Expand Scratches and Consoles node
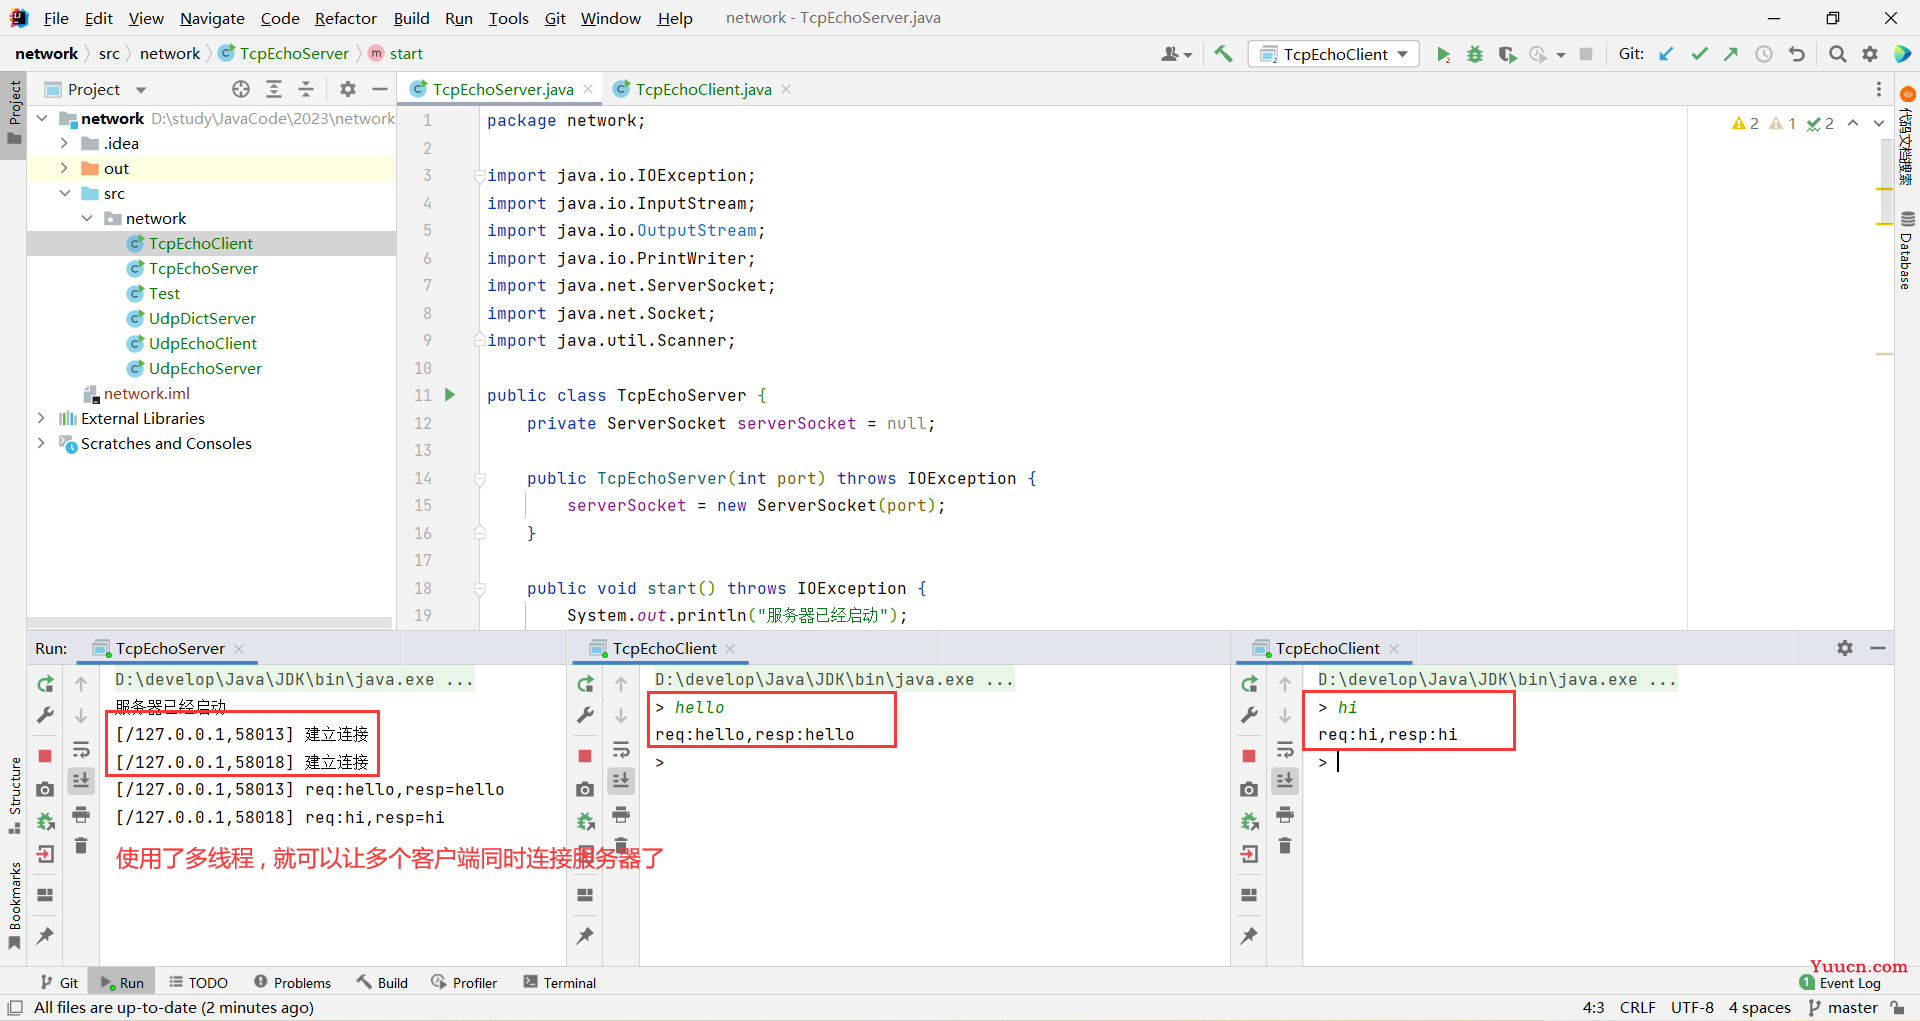 point(42,443)
